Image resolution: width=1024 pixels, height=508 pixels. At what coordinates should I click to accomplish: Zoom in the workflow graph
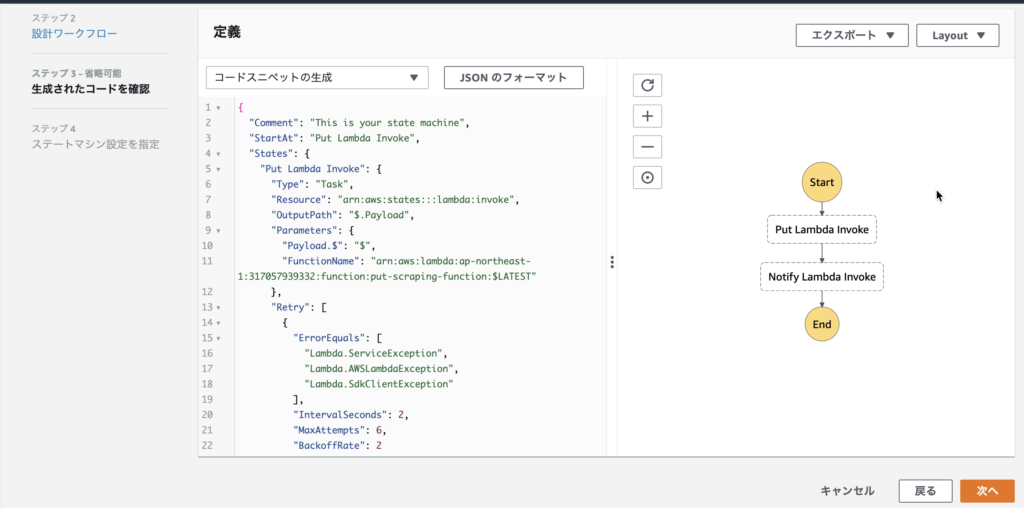pos(647,116)
